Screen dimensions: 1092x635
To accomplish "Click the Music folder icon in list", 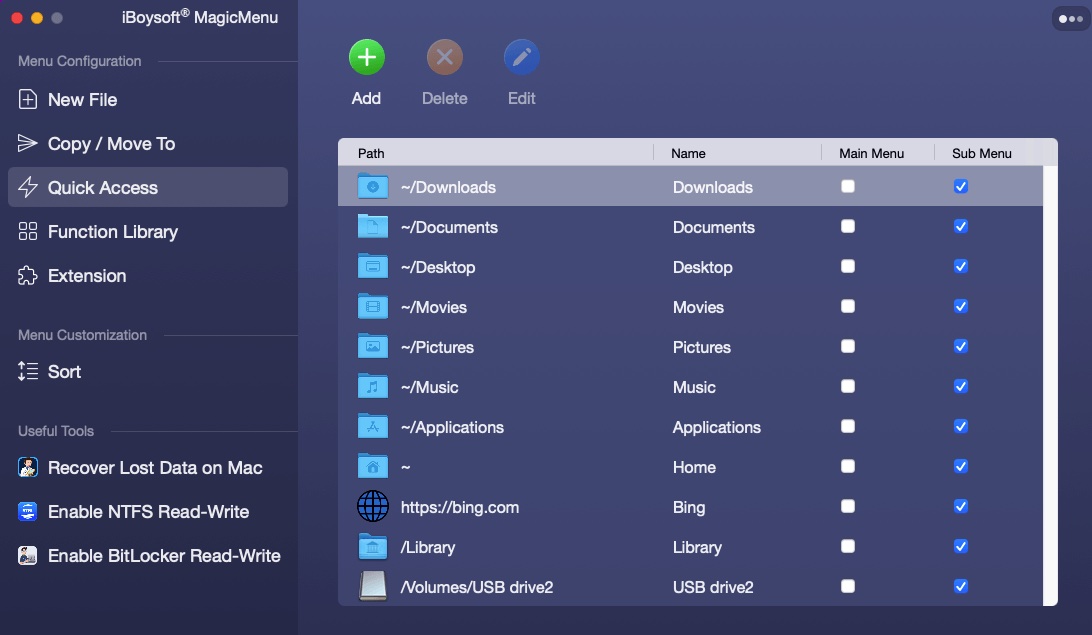I will [x=373, y=387].
